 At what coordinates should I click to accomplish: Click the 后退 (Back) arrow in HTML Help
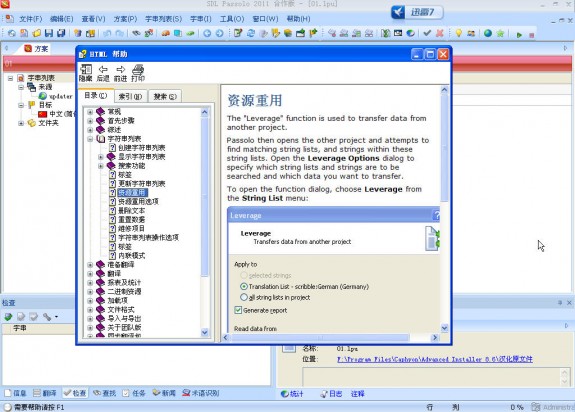pyautogui.click(x=103, y=73)
